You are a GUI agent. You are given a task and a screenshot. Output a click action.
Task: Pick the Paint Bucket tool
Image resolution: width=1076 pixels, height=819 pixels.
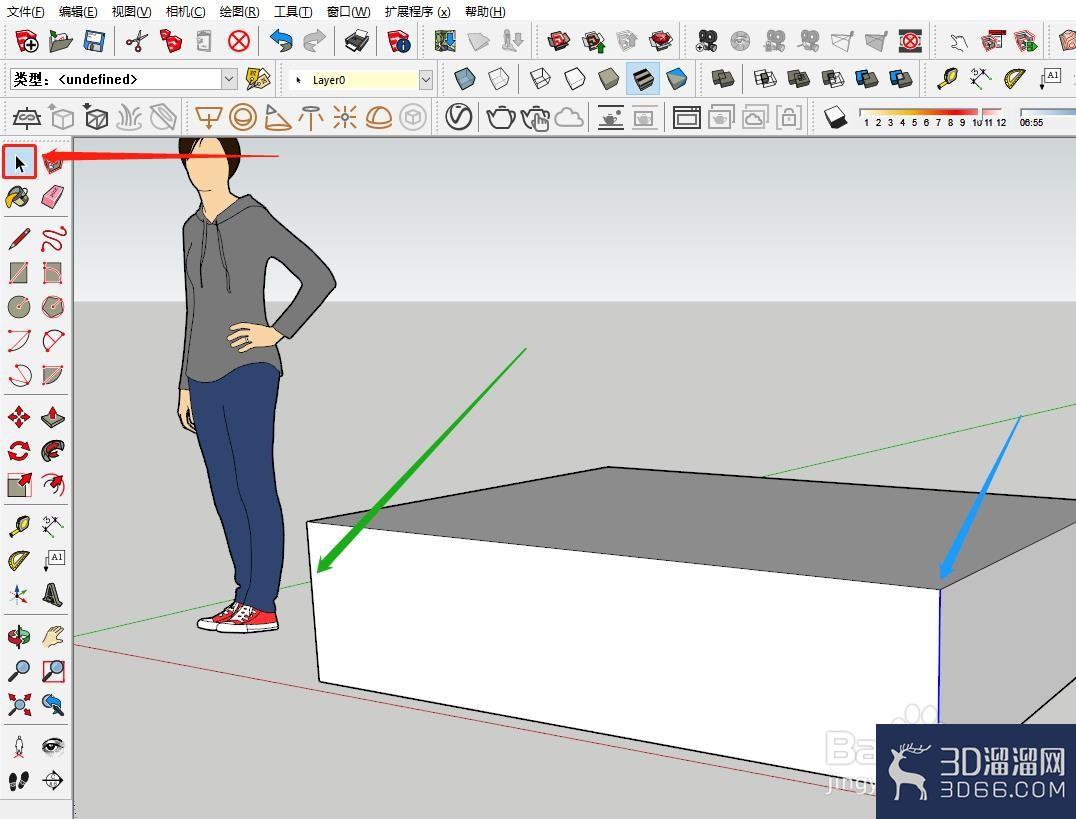tap(19, 198)
